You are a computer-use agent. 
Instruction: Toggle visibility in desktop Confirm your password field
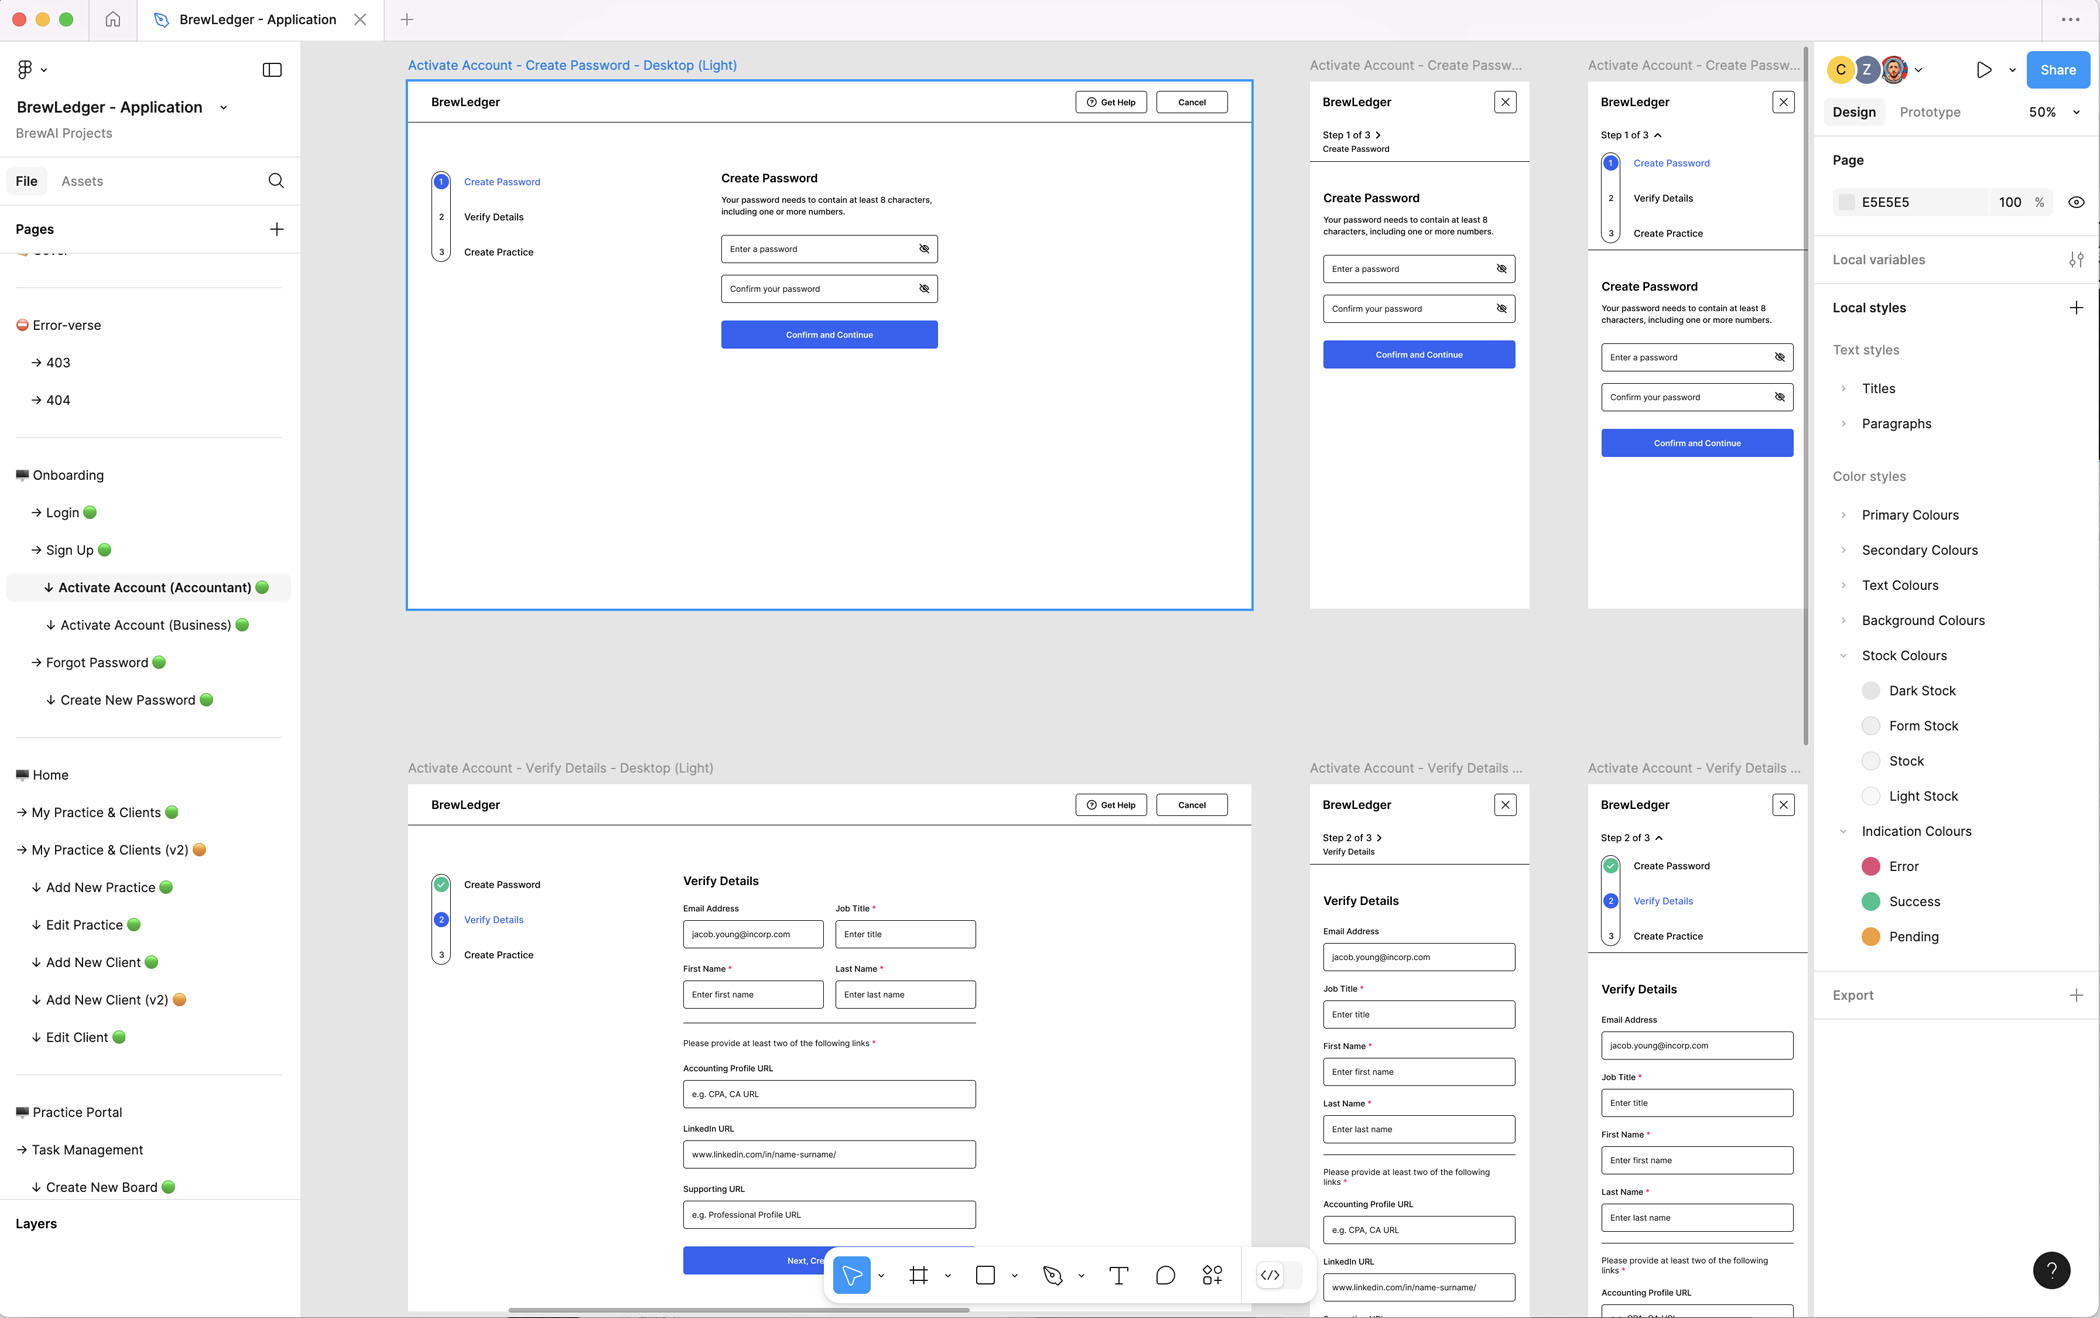[924, 289]
